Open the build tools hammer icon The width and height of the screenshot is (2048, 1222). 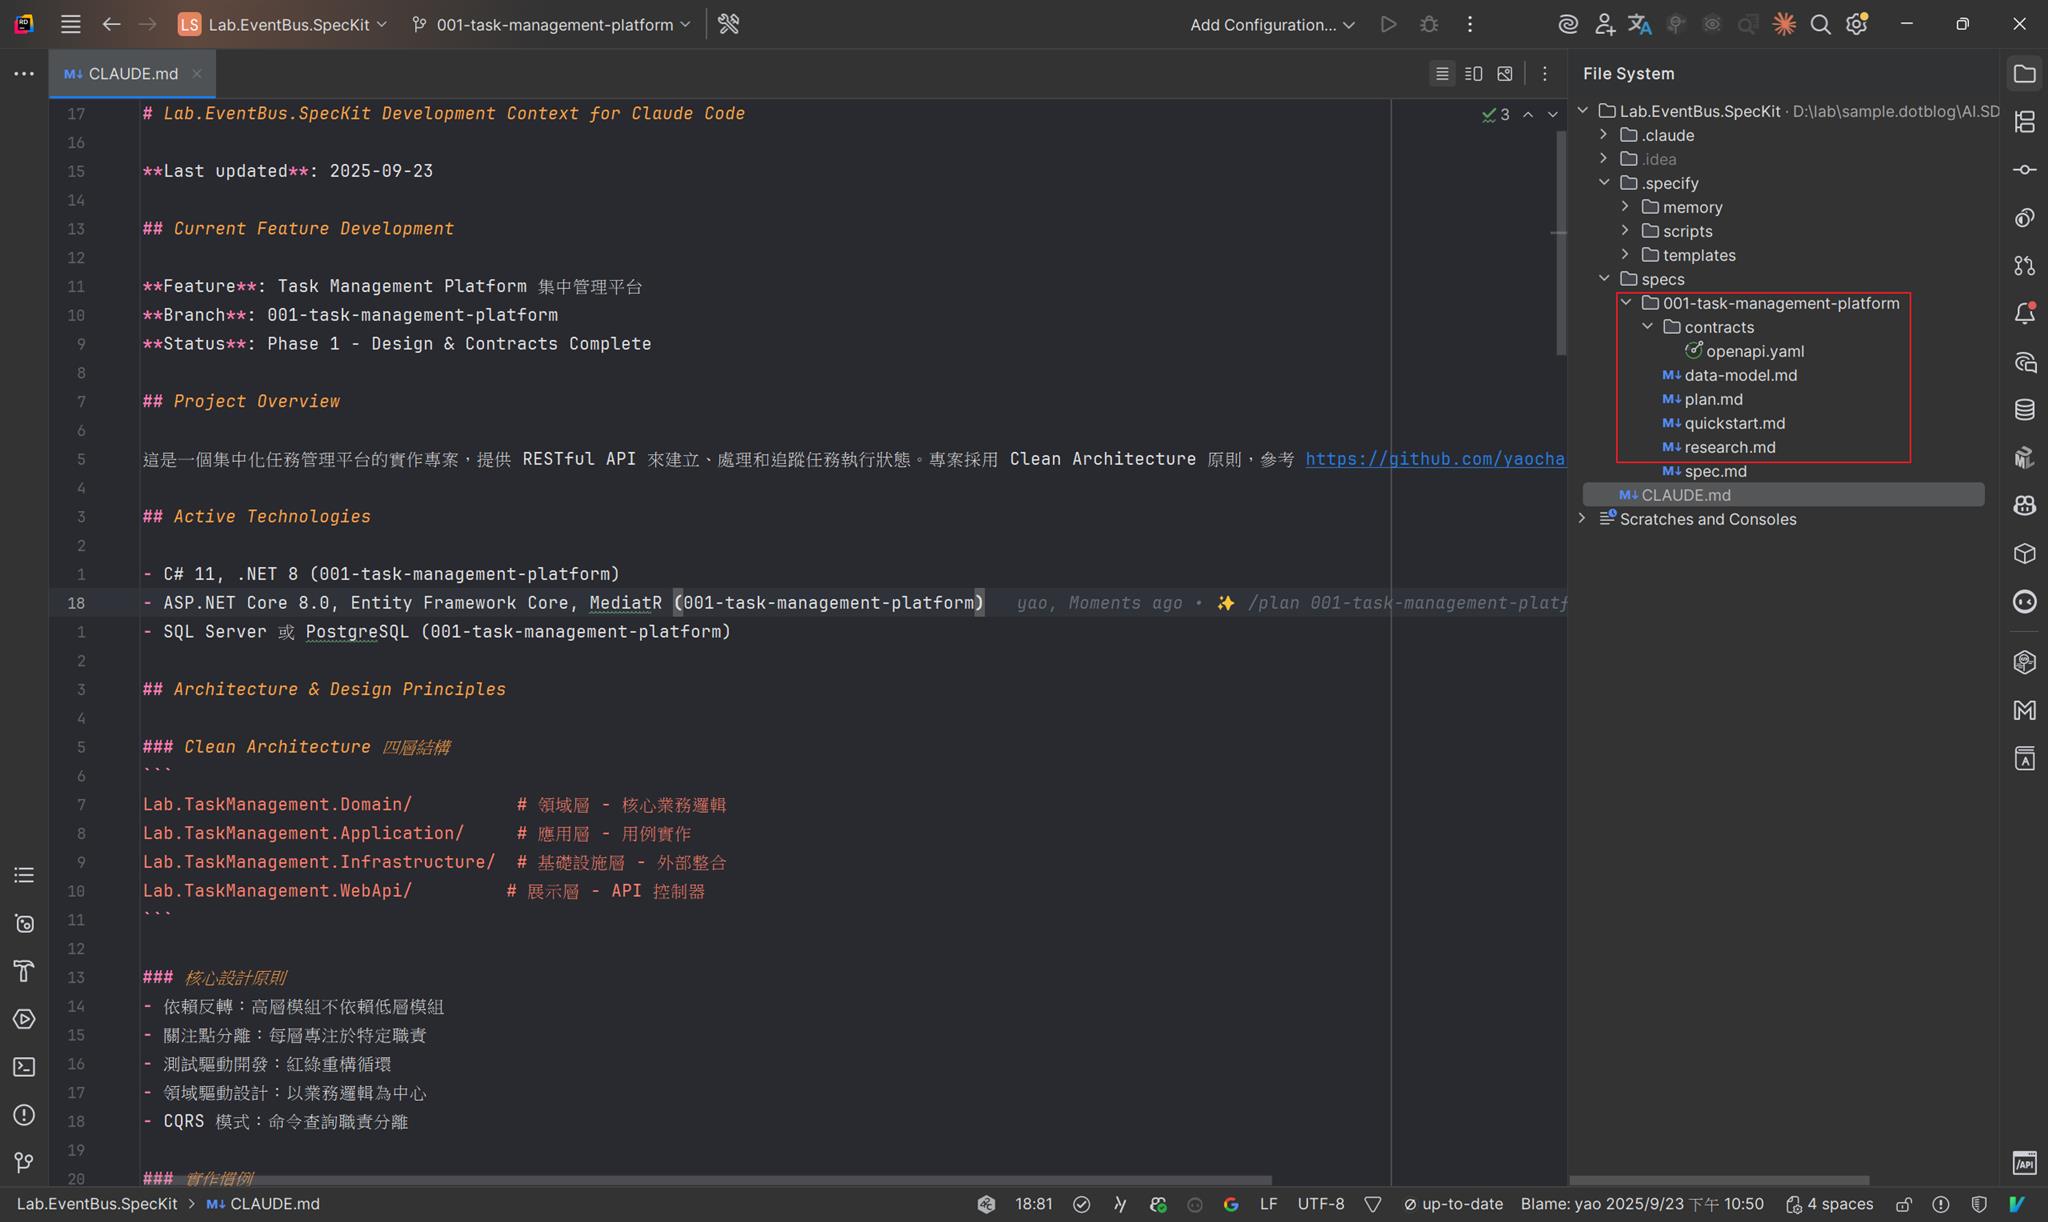(x=729, y=24)
